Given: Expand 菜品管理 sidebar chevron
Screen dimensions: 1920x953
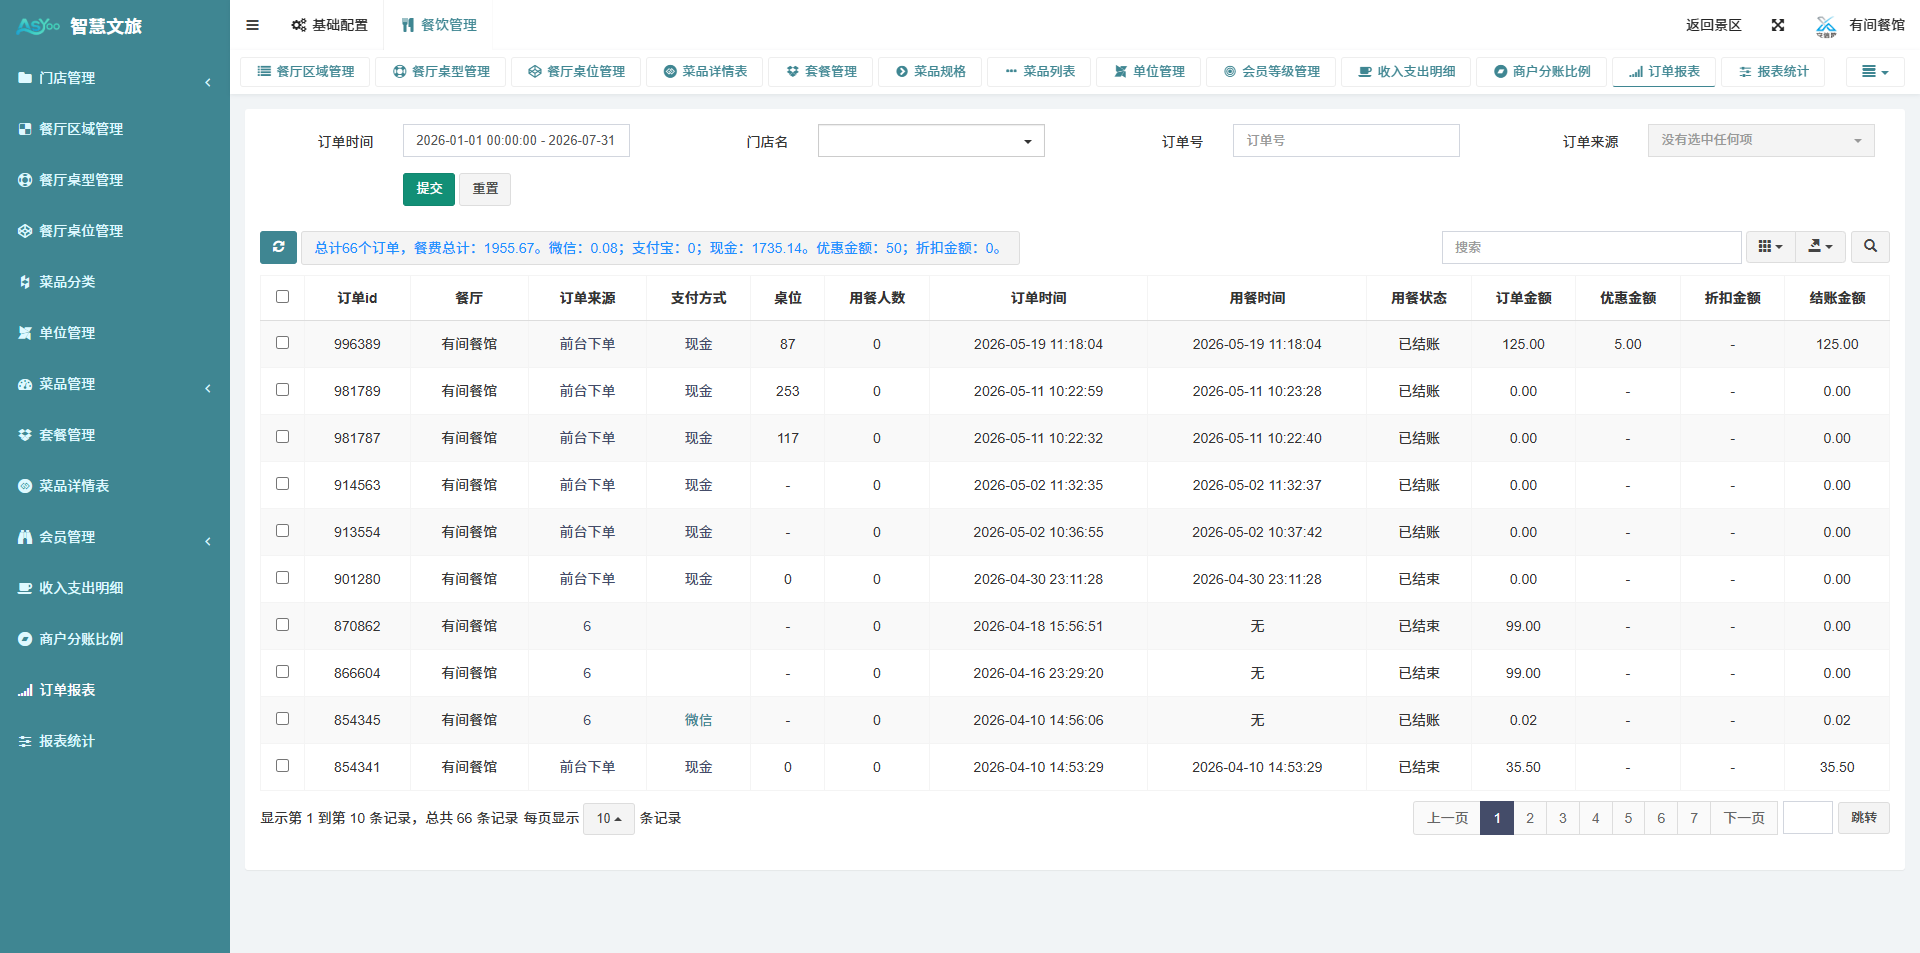Looking at the screenshot, I should pos(208,388).
